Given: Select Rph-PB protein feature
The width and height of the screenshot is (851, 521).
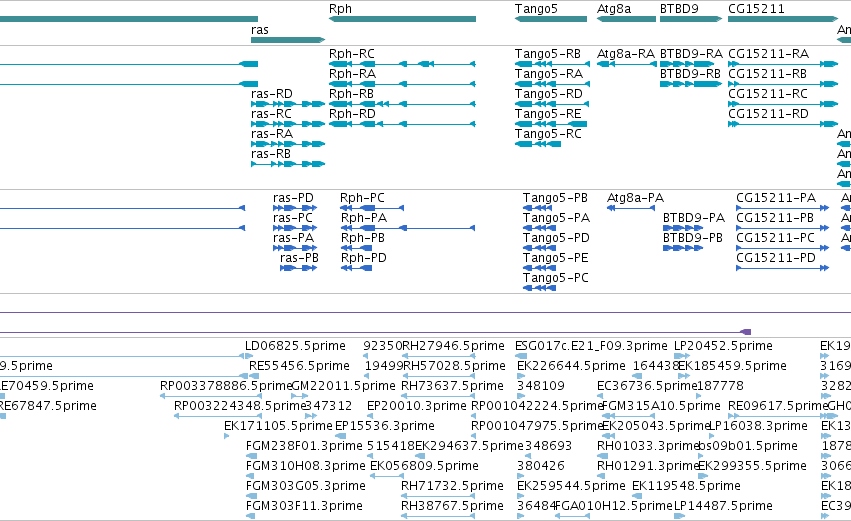Looking at the screenshot, I should tap(357, 248).
